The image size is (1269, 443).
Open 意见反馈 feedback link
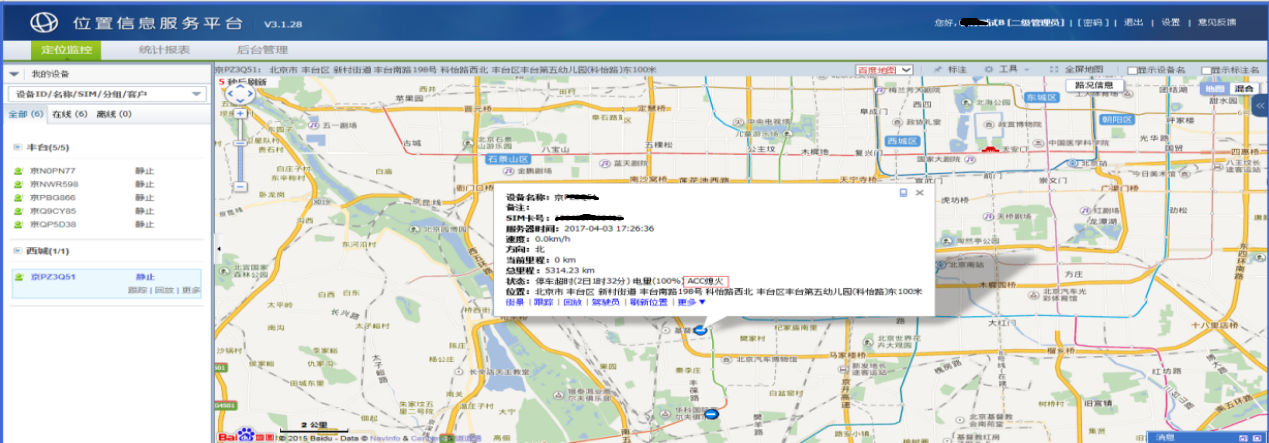coord(1216,21)
